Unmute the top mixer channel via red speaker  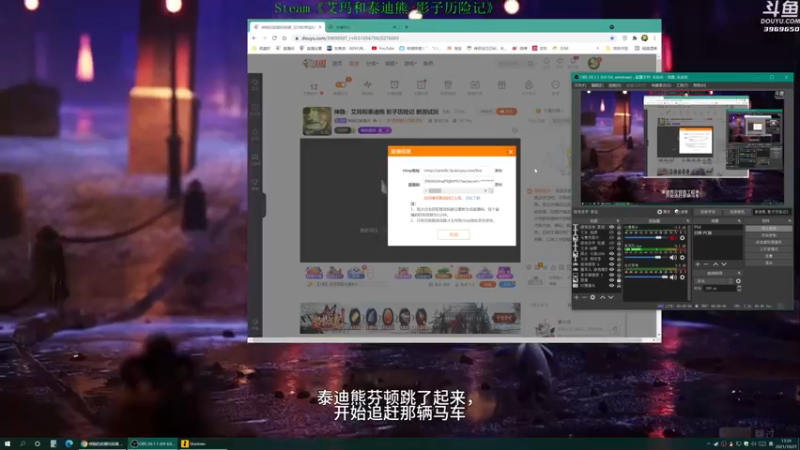[672, 238]
